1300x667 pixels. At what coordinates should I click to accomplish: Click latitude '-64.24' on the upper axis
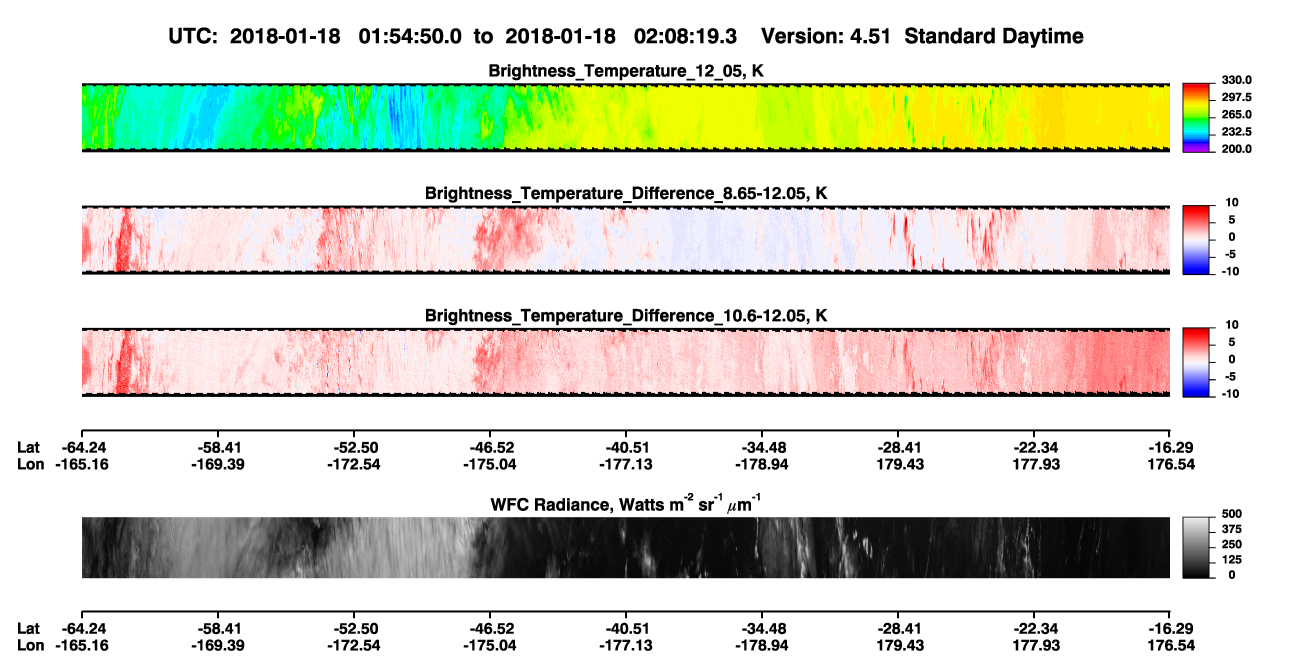click(82, 447)
